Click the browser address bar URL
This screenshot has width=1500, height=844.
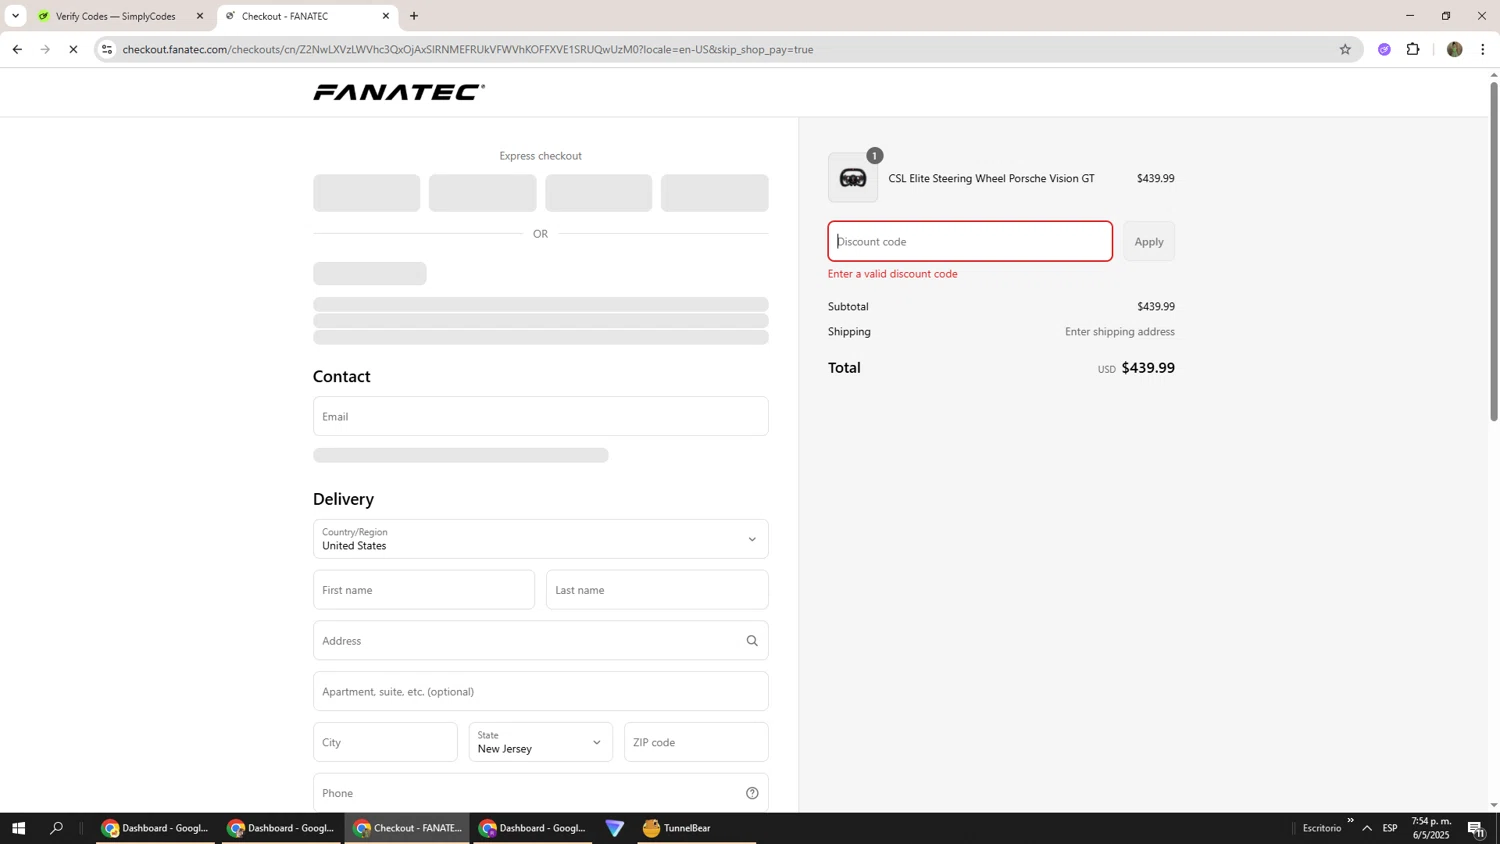[467, 49]
